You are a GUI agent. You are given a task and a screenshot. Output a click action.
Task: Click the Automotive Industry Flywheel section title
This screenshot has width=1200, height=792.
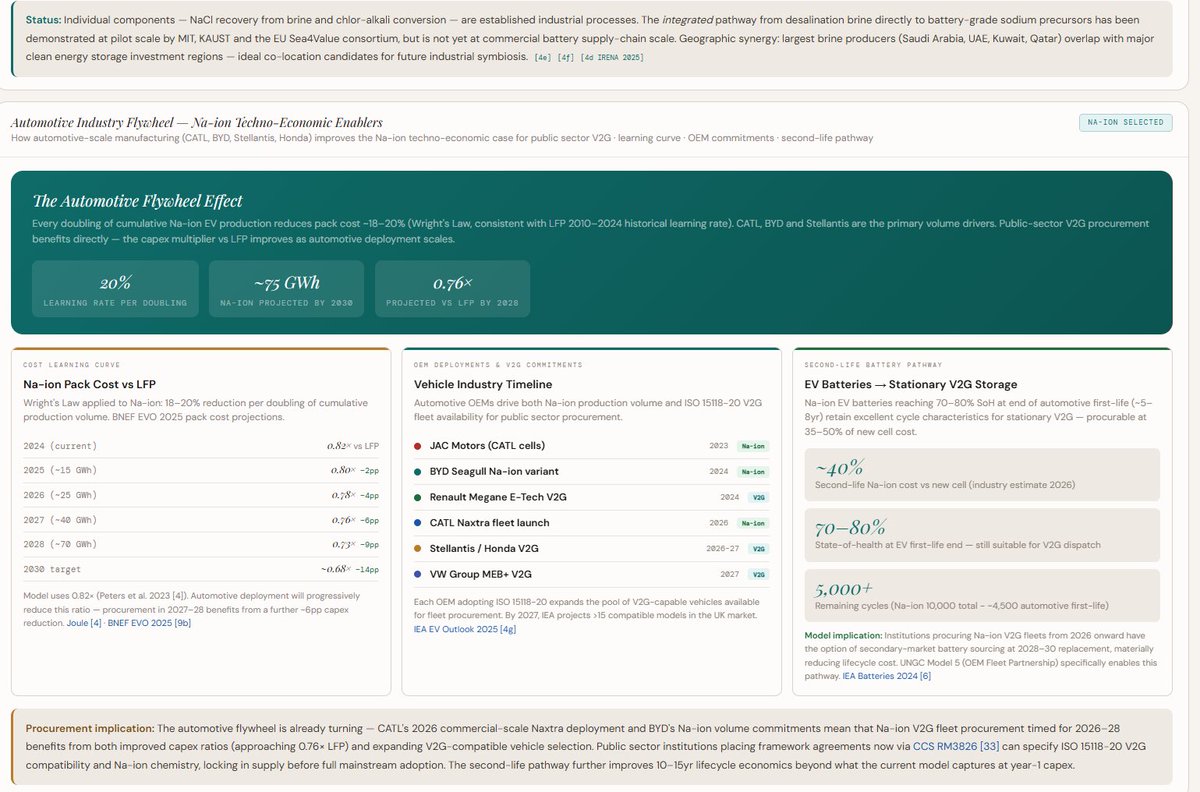coord(197,122)
